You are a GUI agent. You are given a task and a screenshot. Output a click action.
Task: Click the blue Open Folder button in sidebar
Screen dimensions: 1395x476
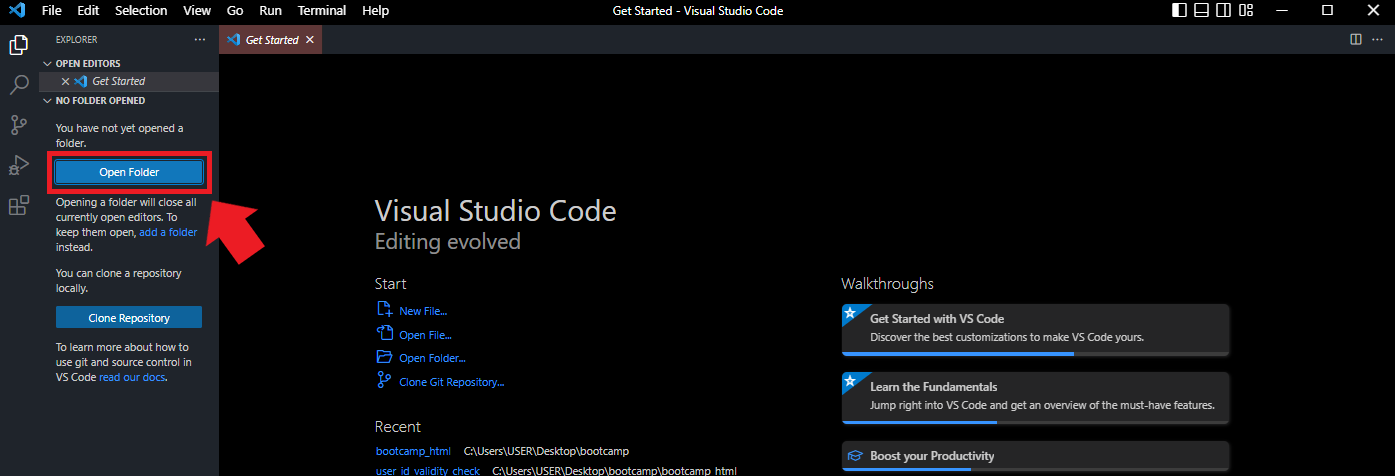tap(129, 172)
